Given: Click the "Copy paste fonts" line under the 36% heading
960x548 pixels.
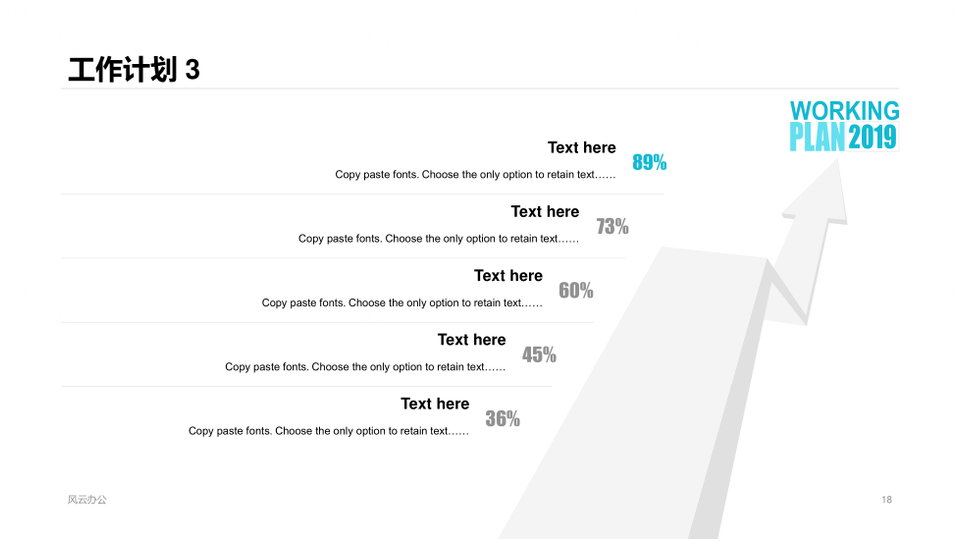Looking at the screenshot, I should tap(328, 431).
